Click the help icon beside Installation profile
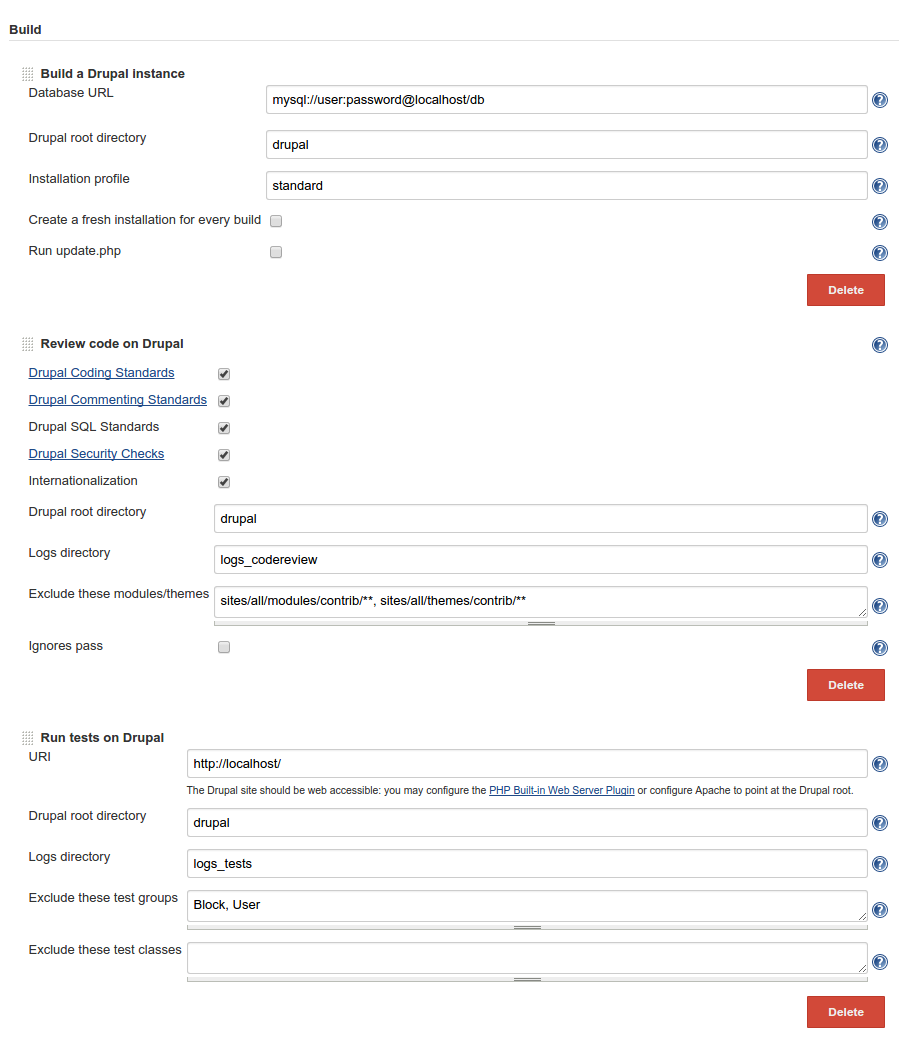Screen dimensions: 902x1050 (x=879, y=185)
